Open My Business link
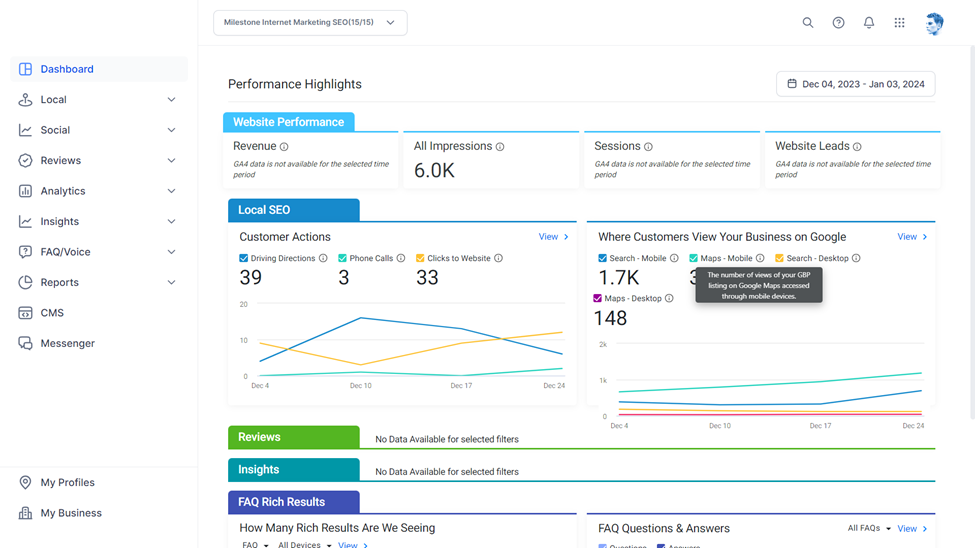The height and width of the screenshot is (548, 975). tap(71, 513)
